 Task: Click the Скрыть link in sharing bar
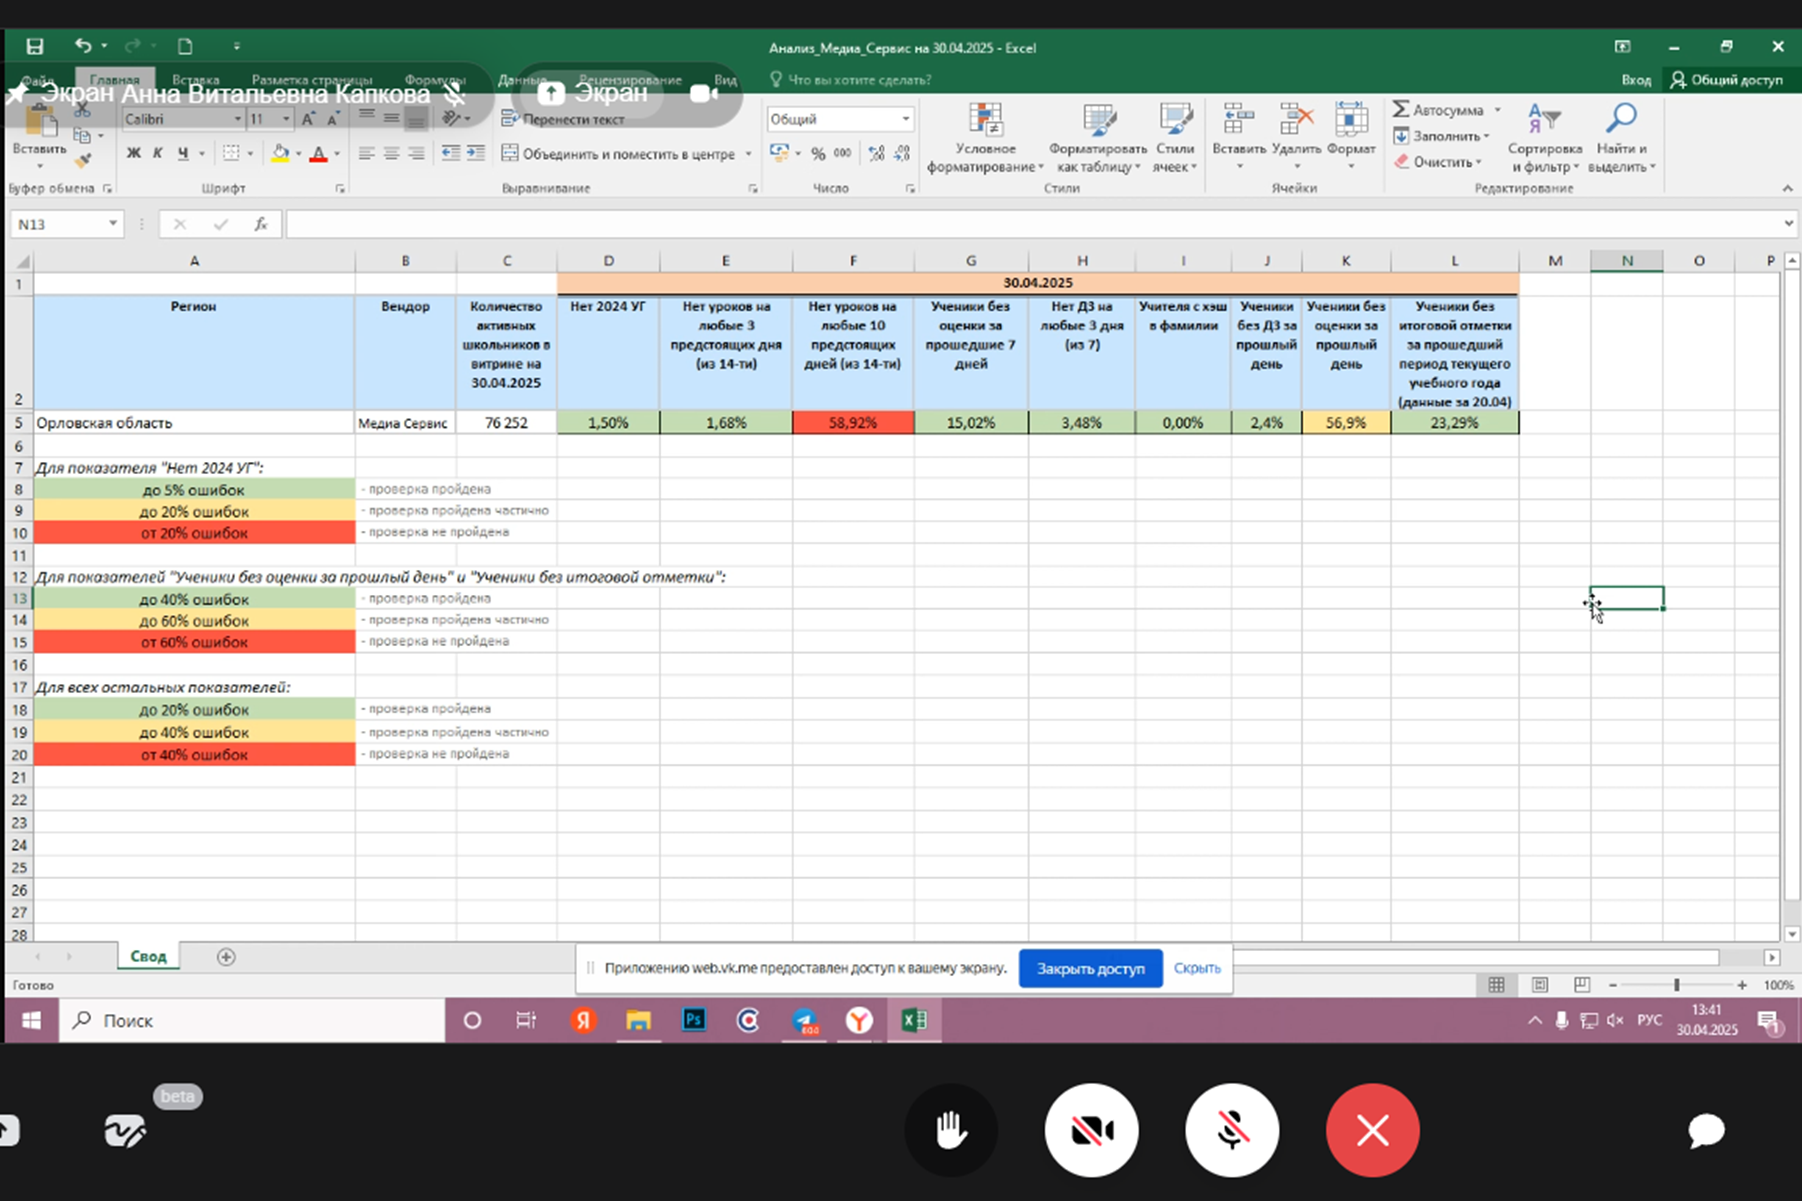coord(1196,968)
